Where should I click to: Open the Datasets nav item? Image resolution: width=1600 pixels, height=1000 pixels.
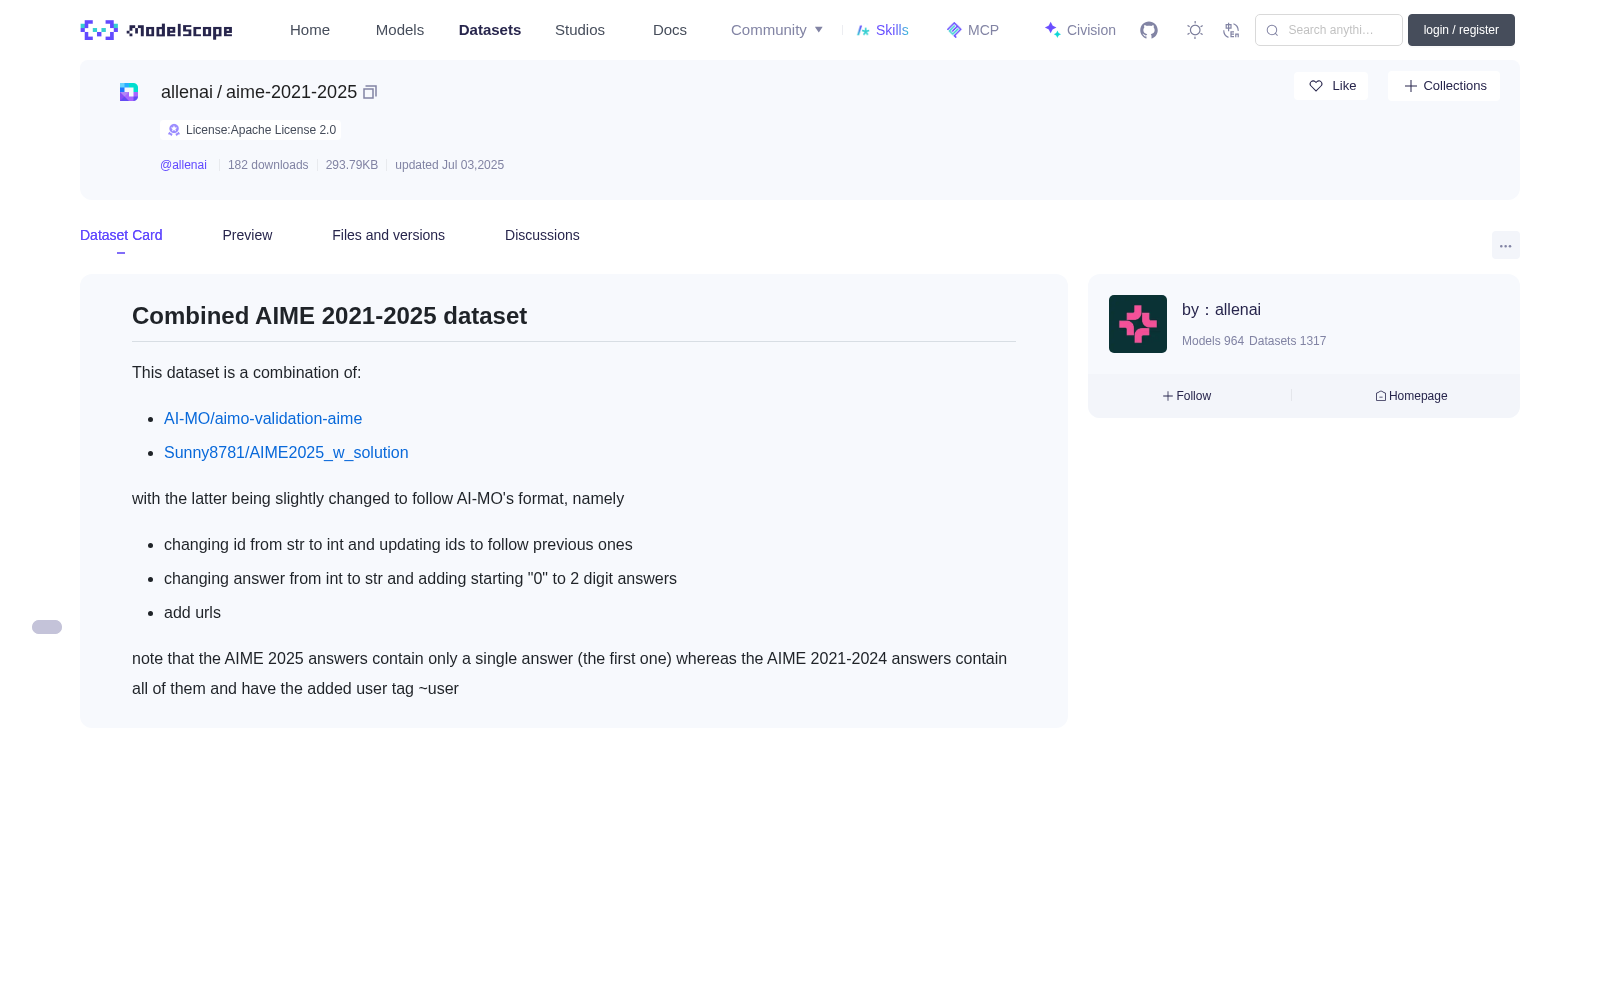(490, 30)
